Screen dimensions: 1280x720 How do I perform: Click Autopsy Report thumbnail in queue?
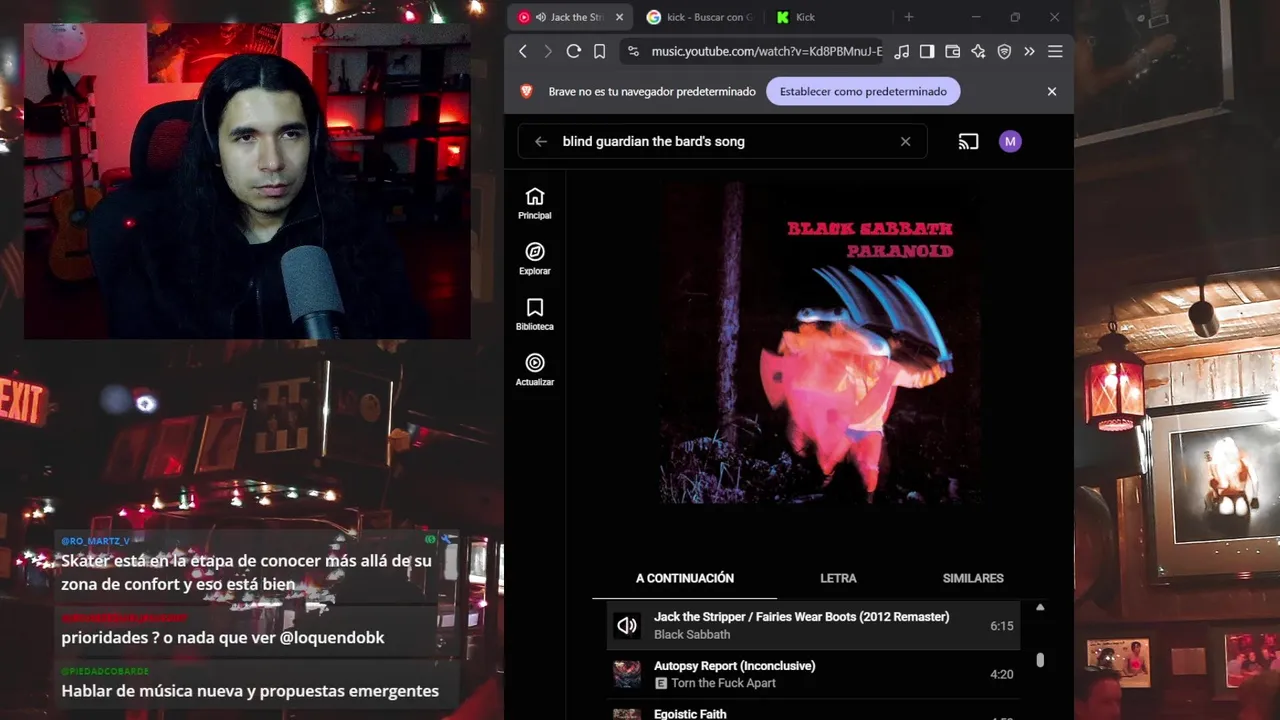tap(627, 674)
